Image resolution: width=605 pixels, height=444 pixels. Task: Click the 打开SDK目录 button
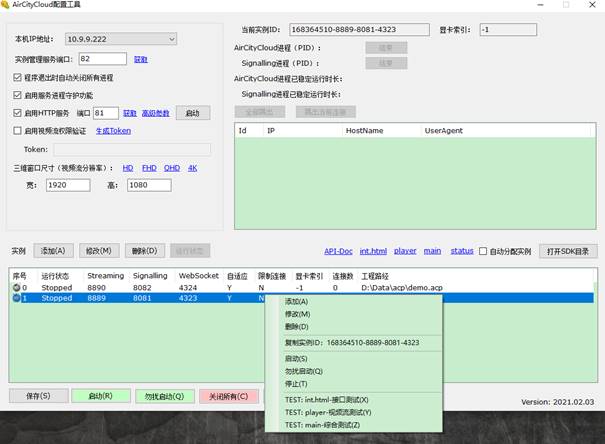(568, 252)
